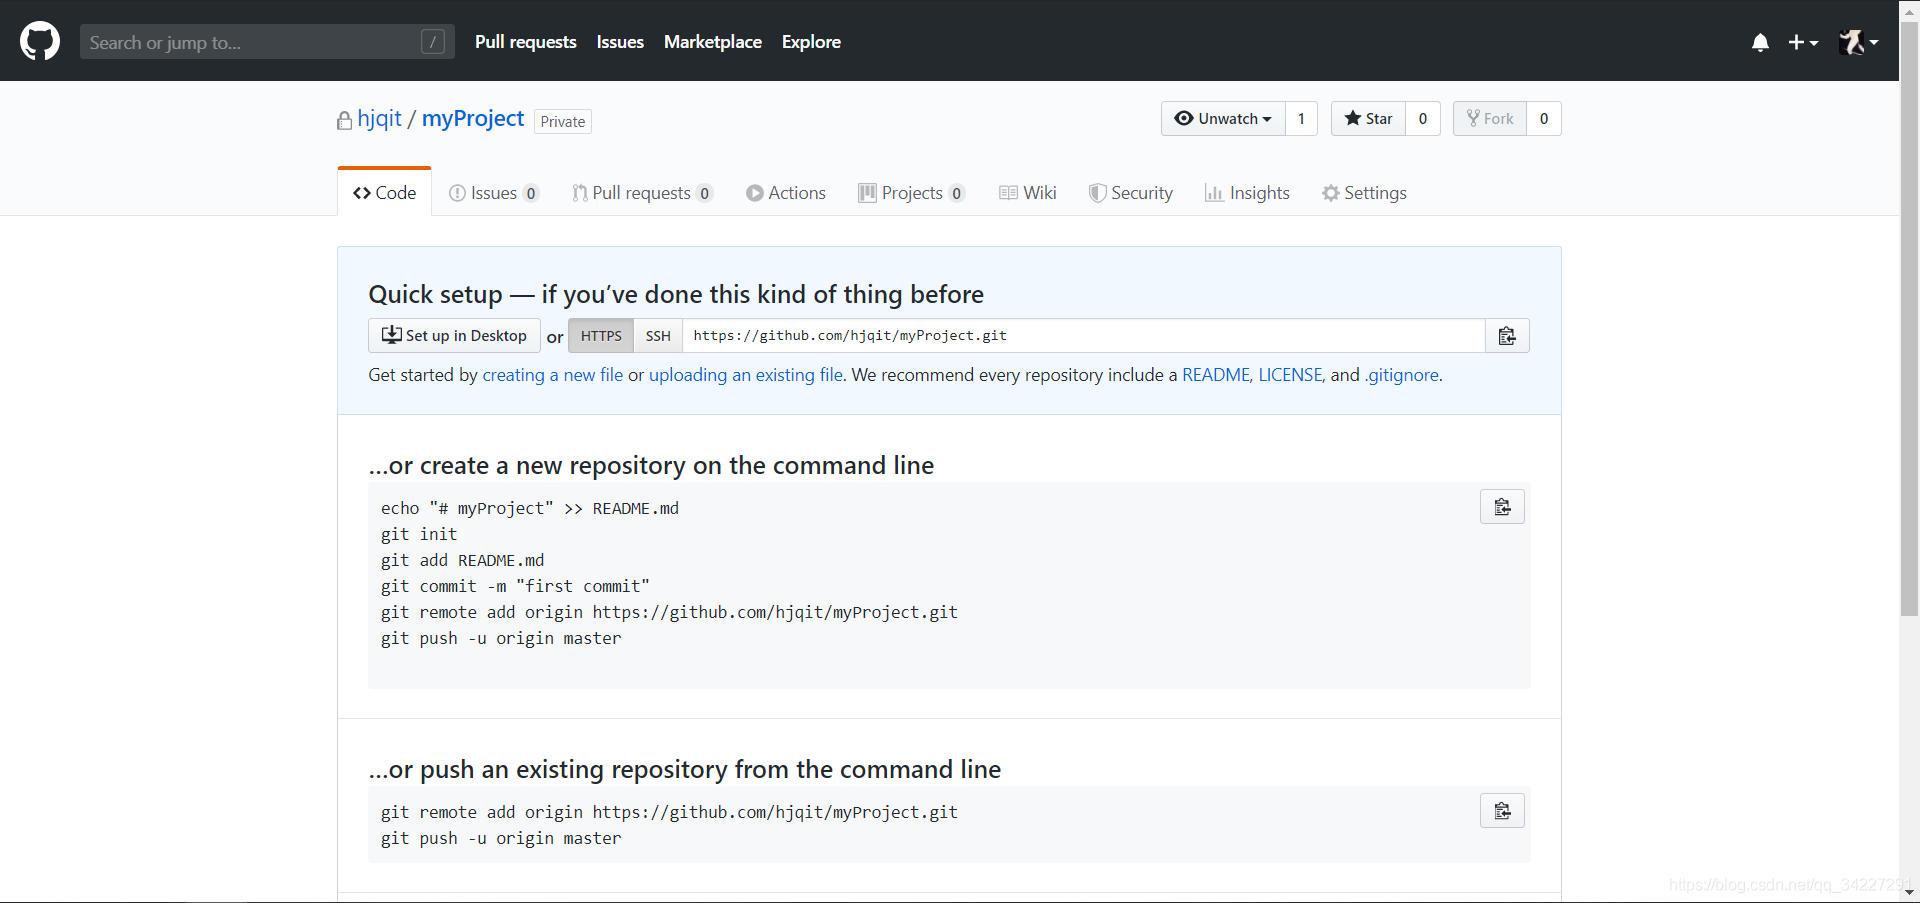Image resolution: width=1920 pixels, height=903 pixels.
Task: Select HTTPS clone URL option
Action: click(601, 336)
